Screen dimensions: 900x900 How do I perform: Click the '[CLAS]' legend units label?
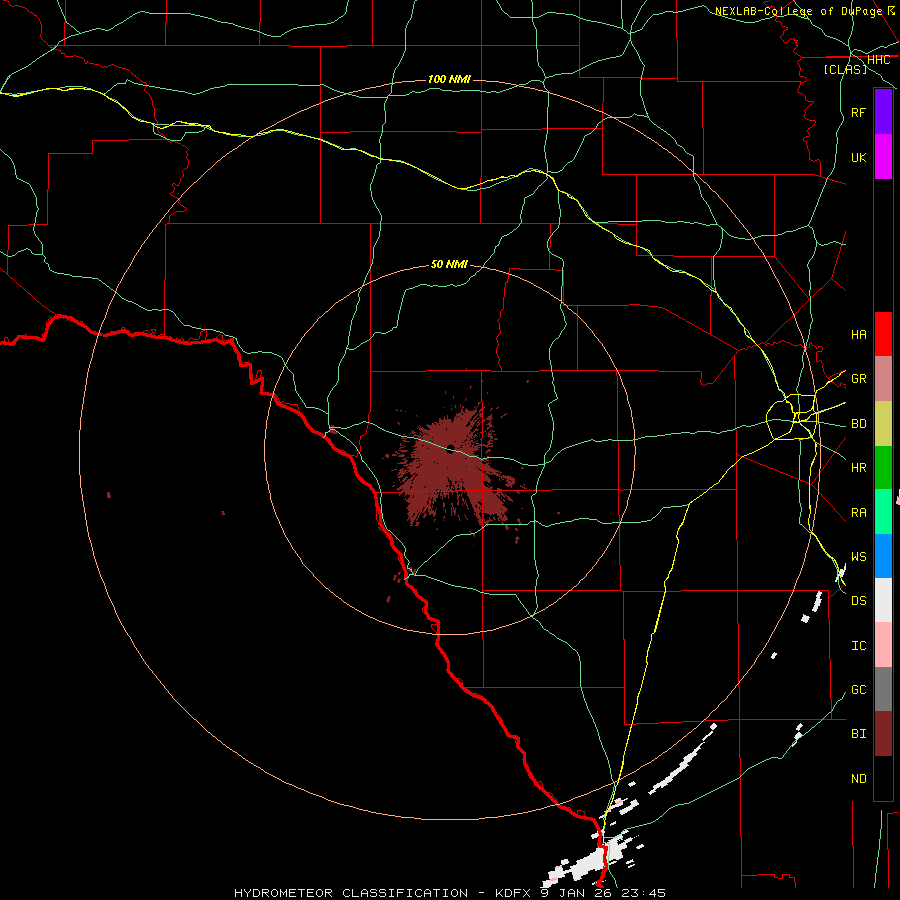845,69
